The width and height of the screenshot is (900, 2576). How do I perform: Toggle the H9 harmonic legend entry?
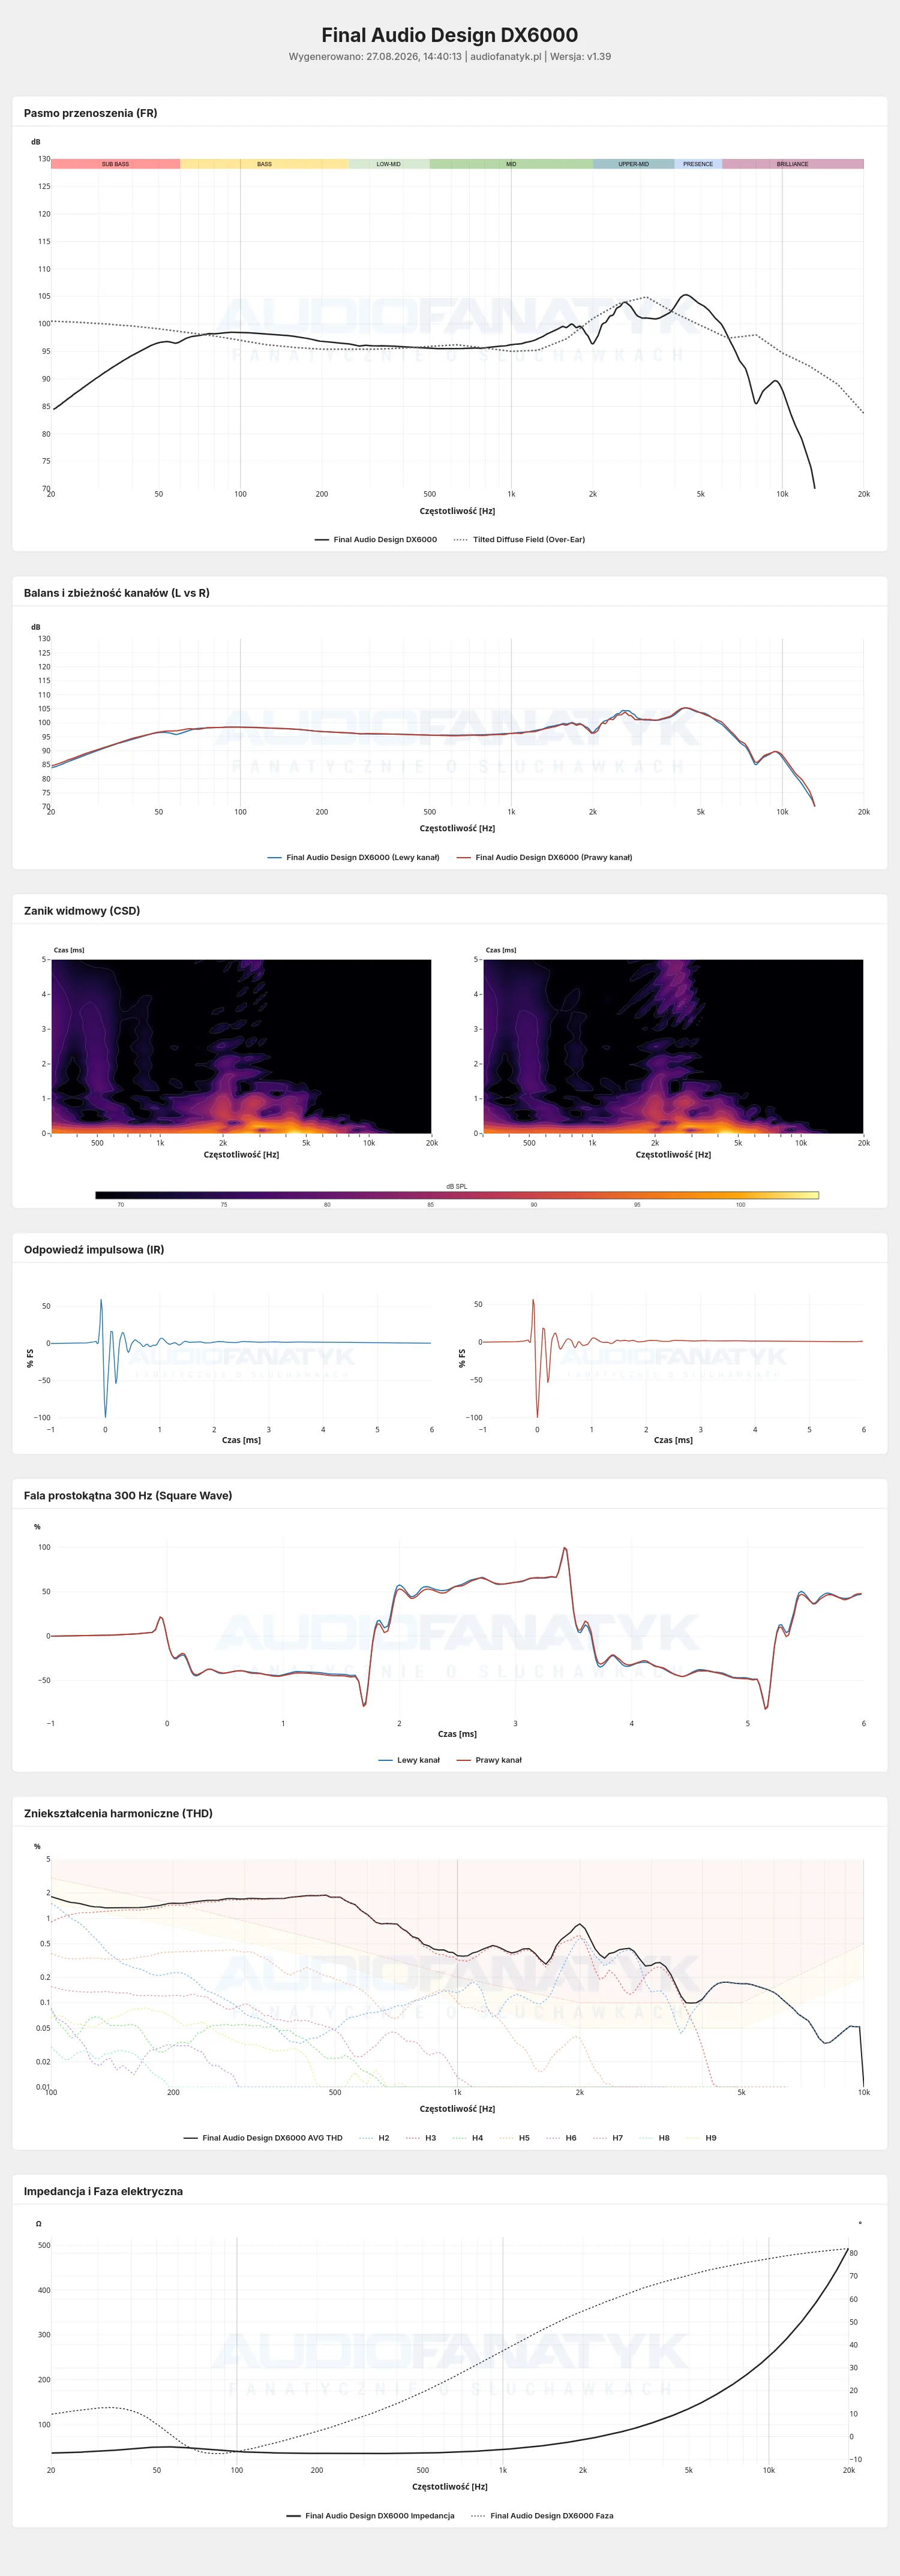702,2138
